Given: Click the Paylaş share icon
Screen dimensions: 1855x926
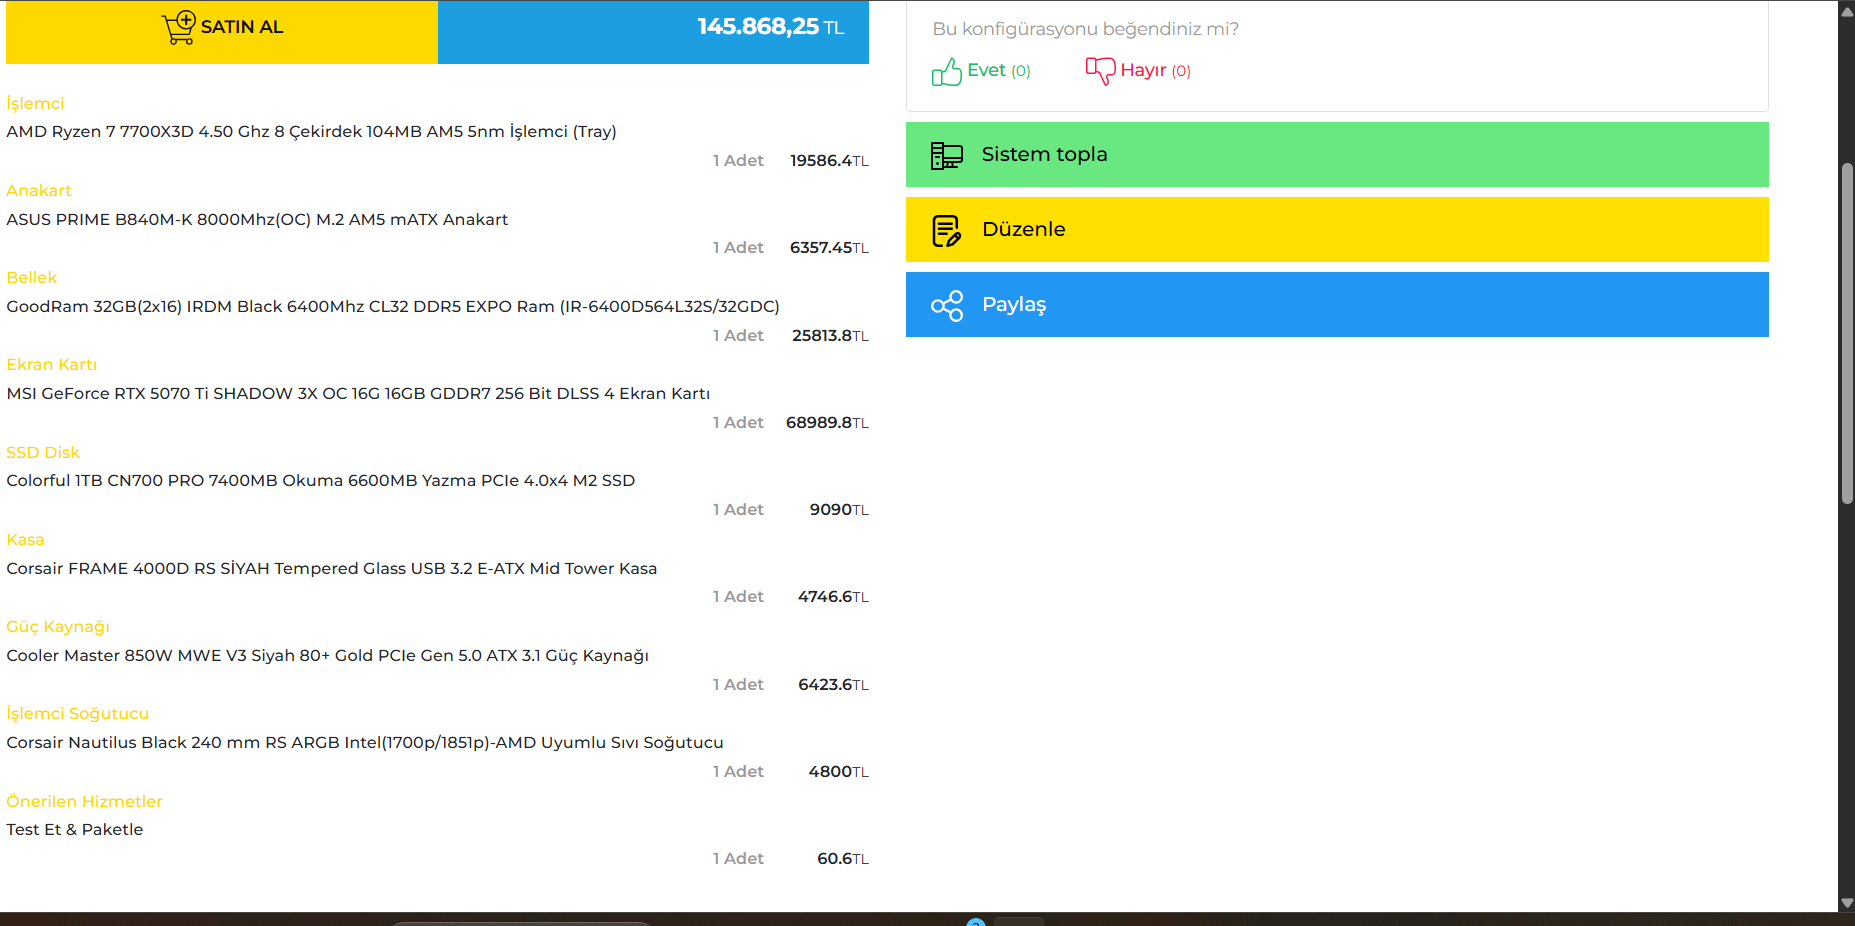Looking at the screenshot, I should tap(946, 305).
